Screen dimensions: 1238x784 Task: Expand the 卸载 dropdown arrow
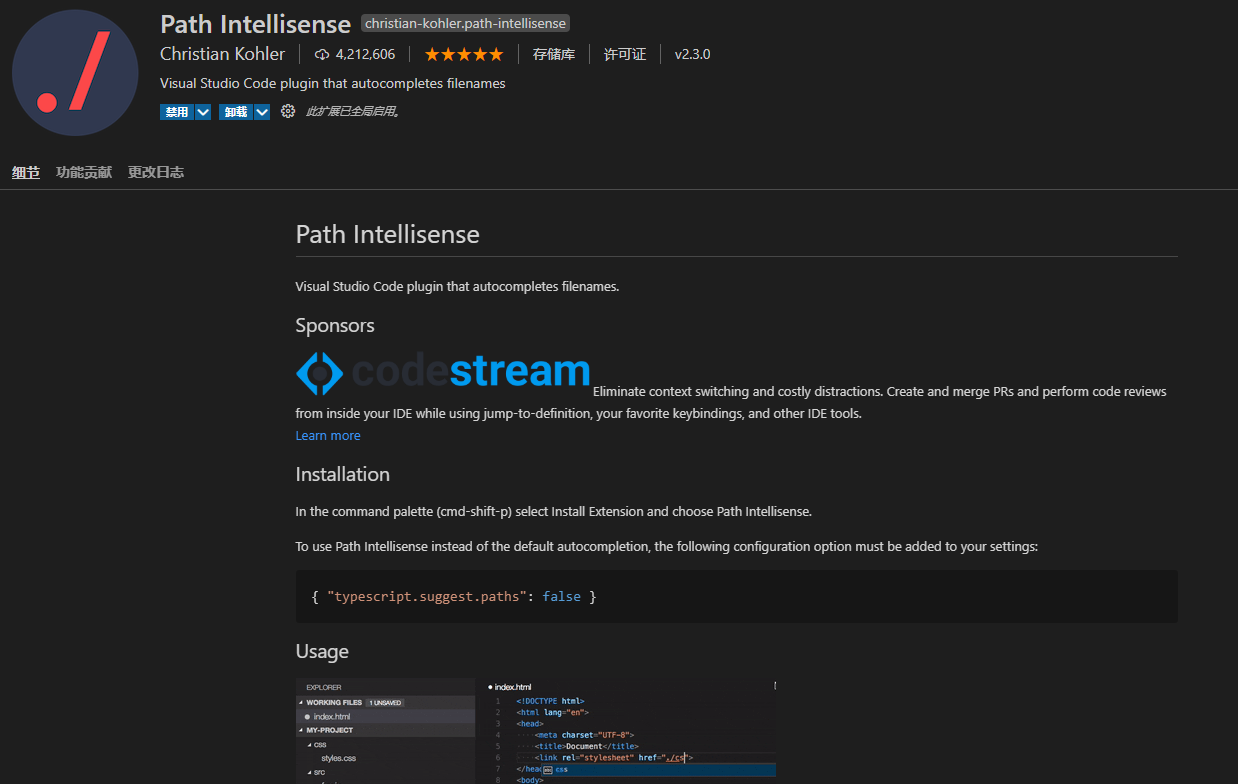pos(262,112)
